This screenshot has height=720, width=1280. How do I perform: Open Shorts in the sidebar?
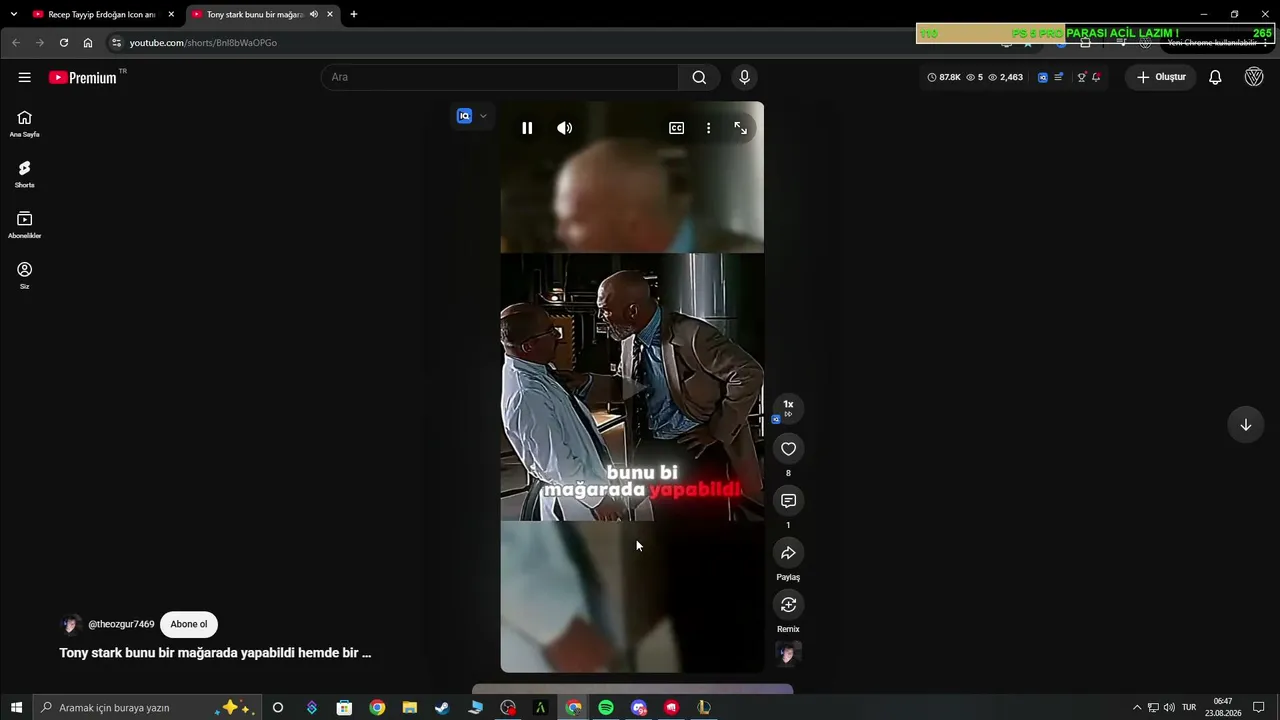(x=25, y=175)
